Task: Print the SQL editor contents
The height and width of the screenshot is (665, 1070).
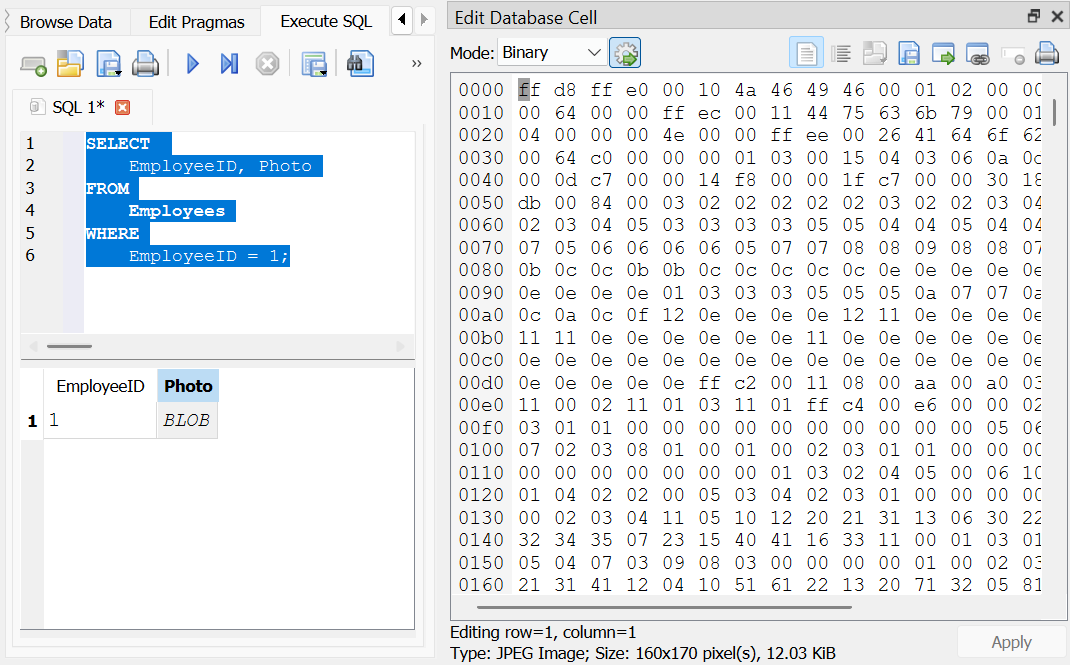Action: click(x=146, y=65)
